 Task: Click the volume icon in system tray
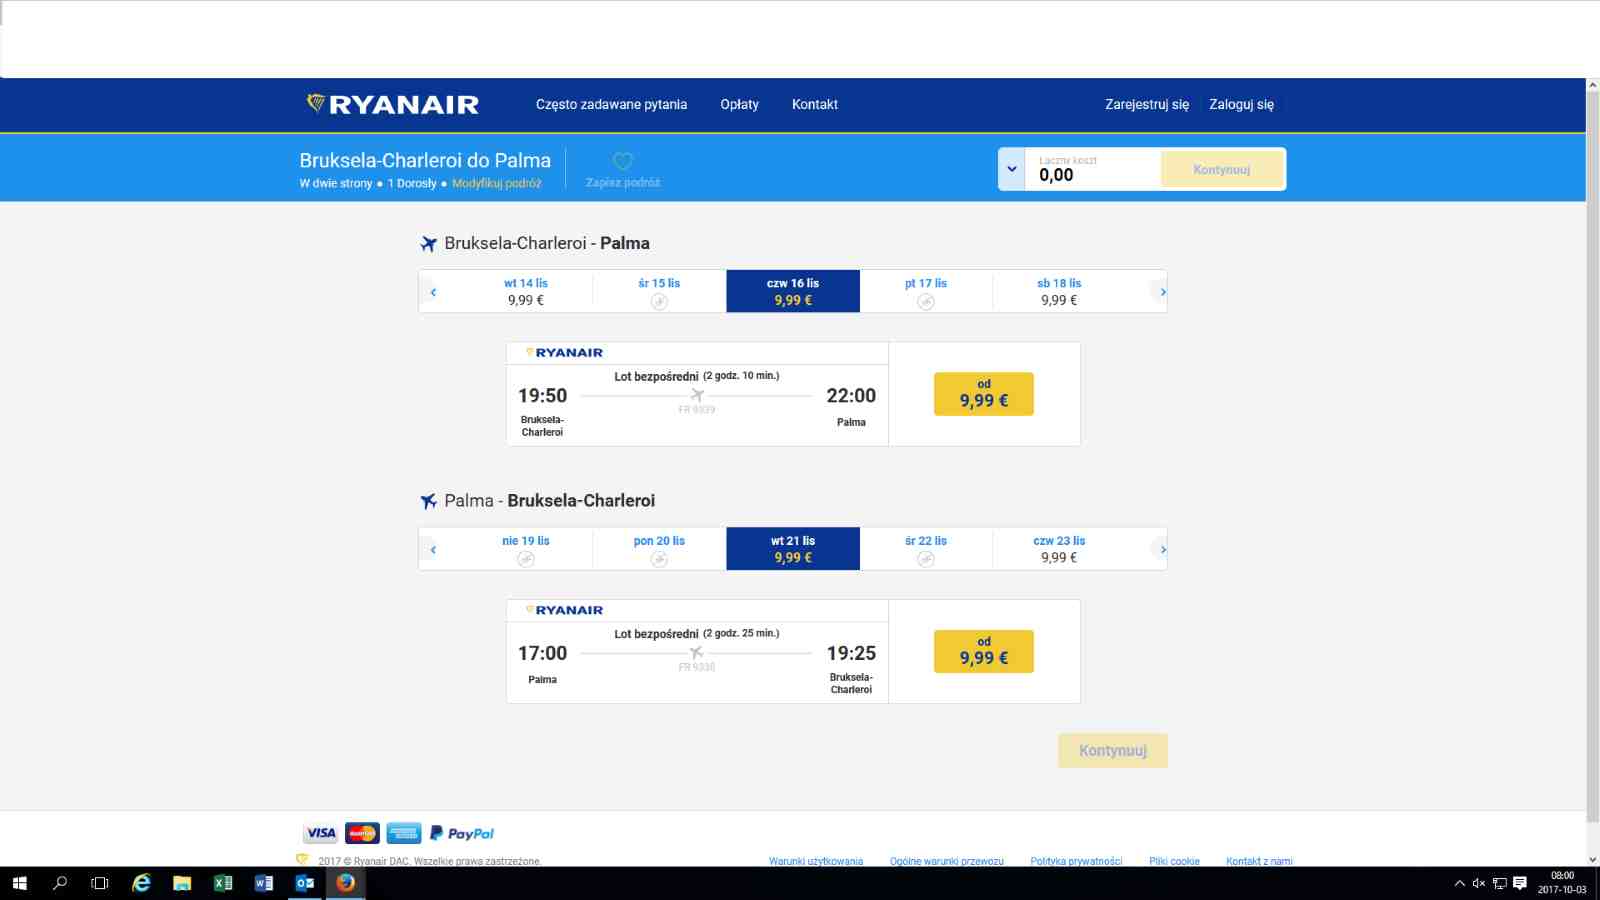tap(1479, 883)
